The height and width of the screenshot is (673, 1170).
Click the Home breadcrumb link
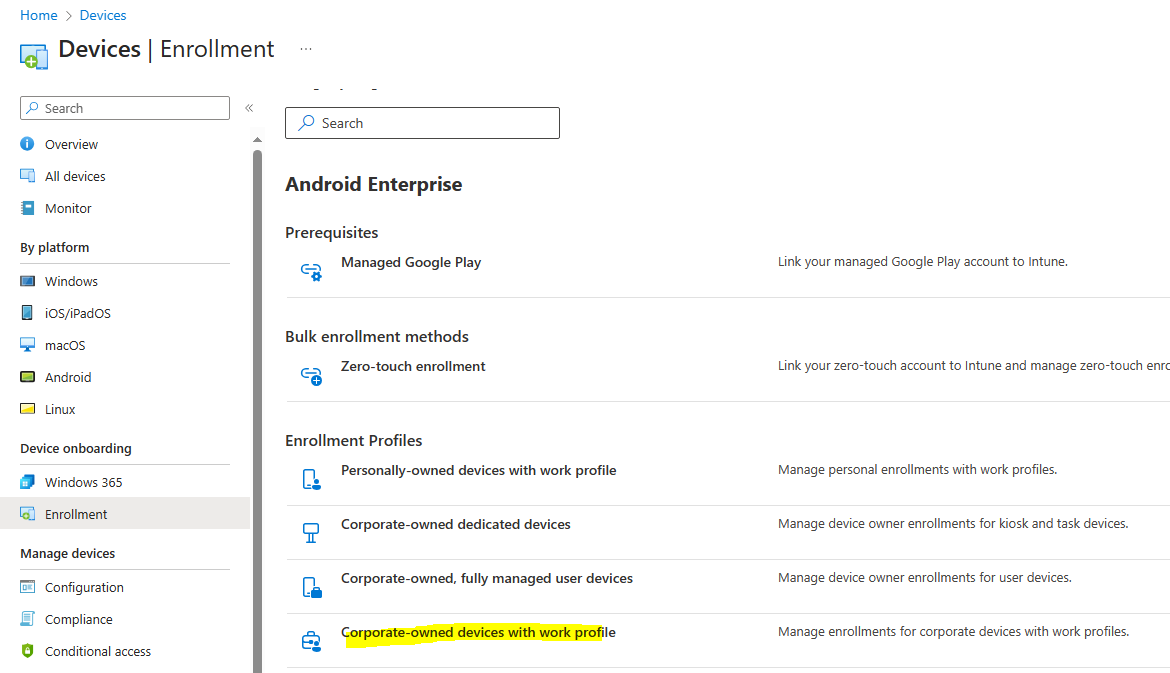coord(38,15)
